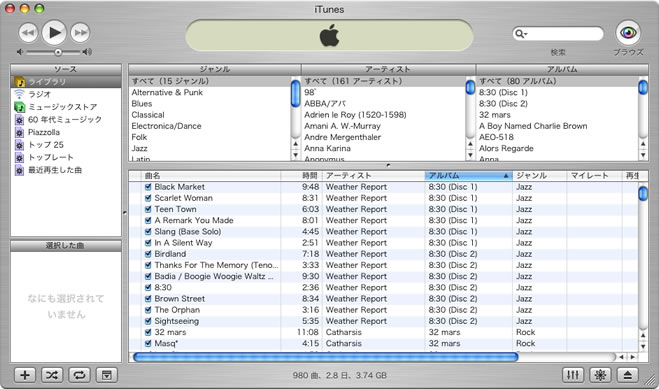Screen dimensions: 659x389
Task: Sort by ジャンル column in song list
Action: tap(540, 176)
